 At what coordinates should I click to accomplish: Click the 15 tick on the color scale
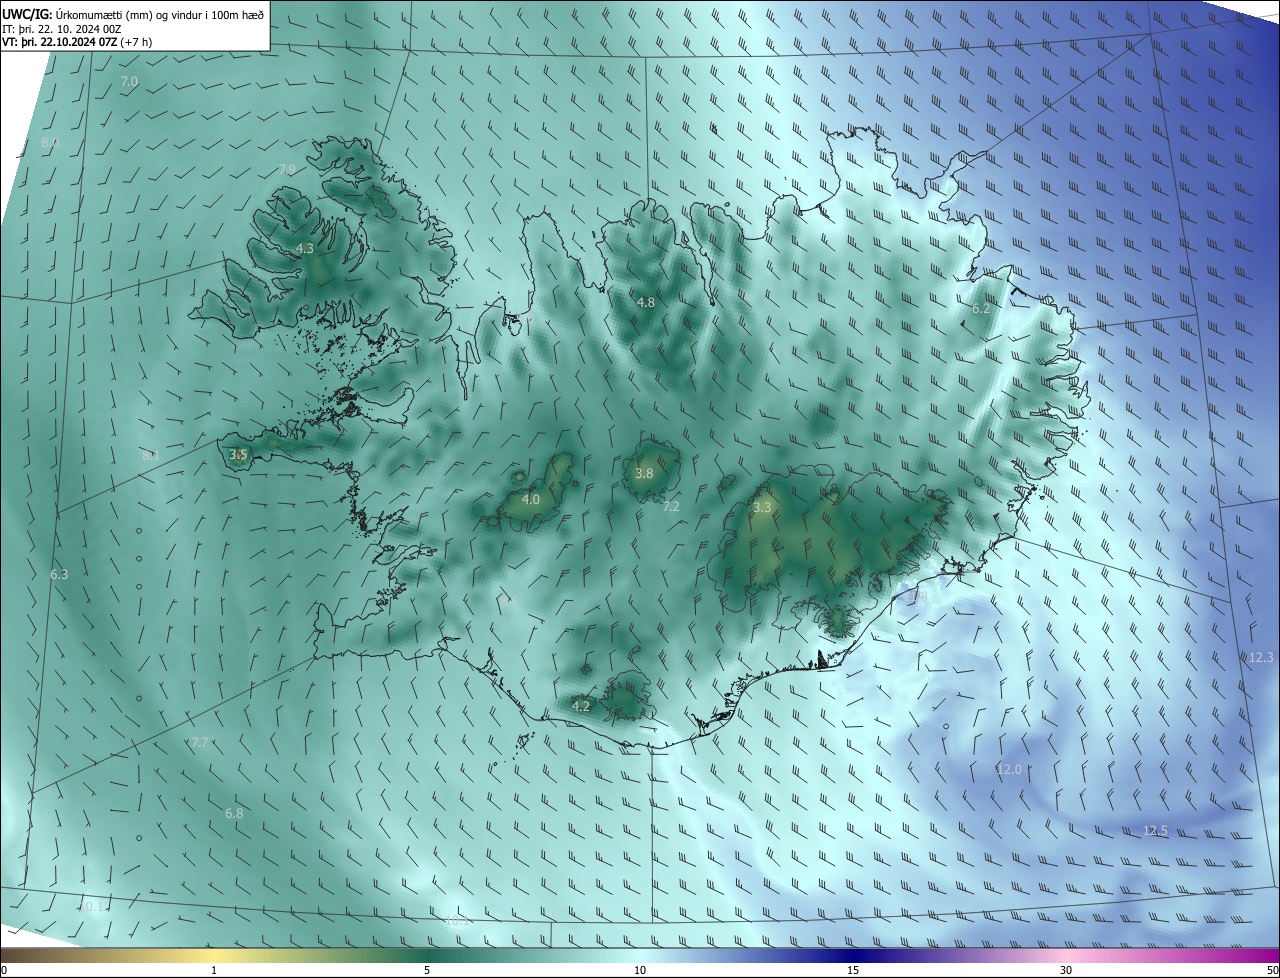(x=853, y=970)
